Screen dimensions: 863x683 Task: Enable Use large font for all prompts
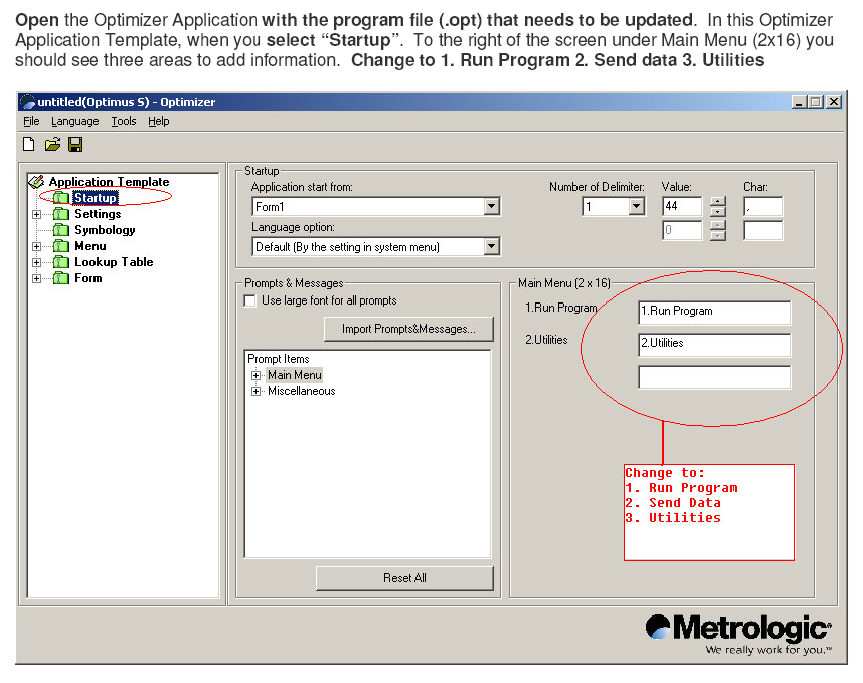tap(250, 300)
